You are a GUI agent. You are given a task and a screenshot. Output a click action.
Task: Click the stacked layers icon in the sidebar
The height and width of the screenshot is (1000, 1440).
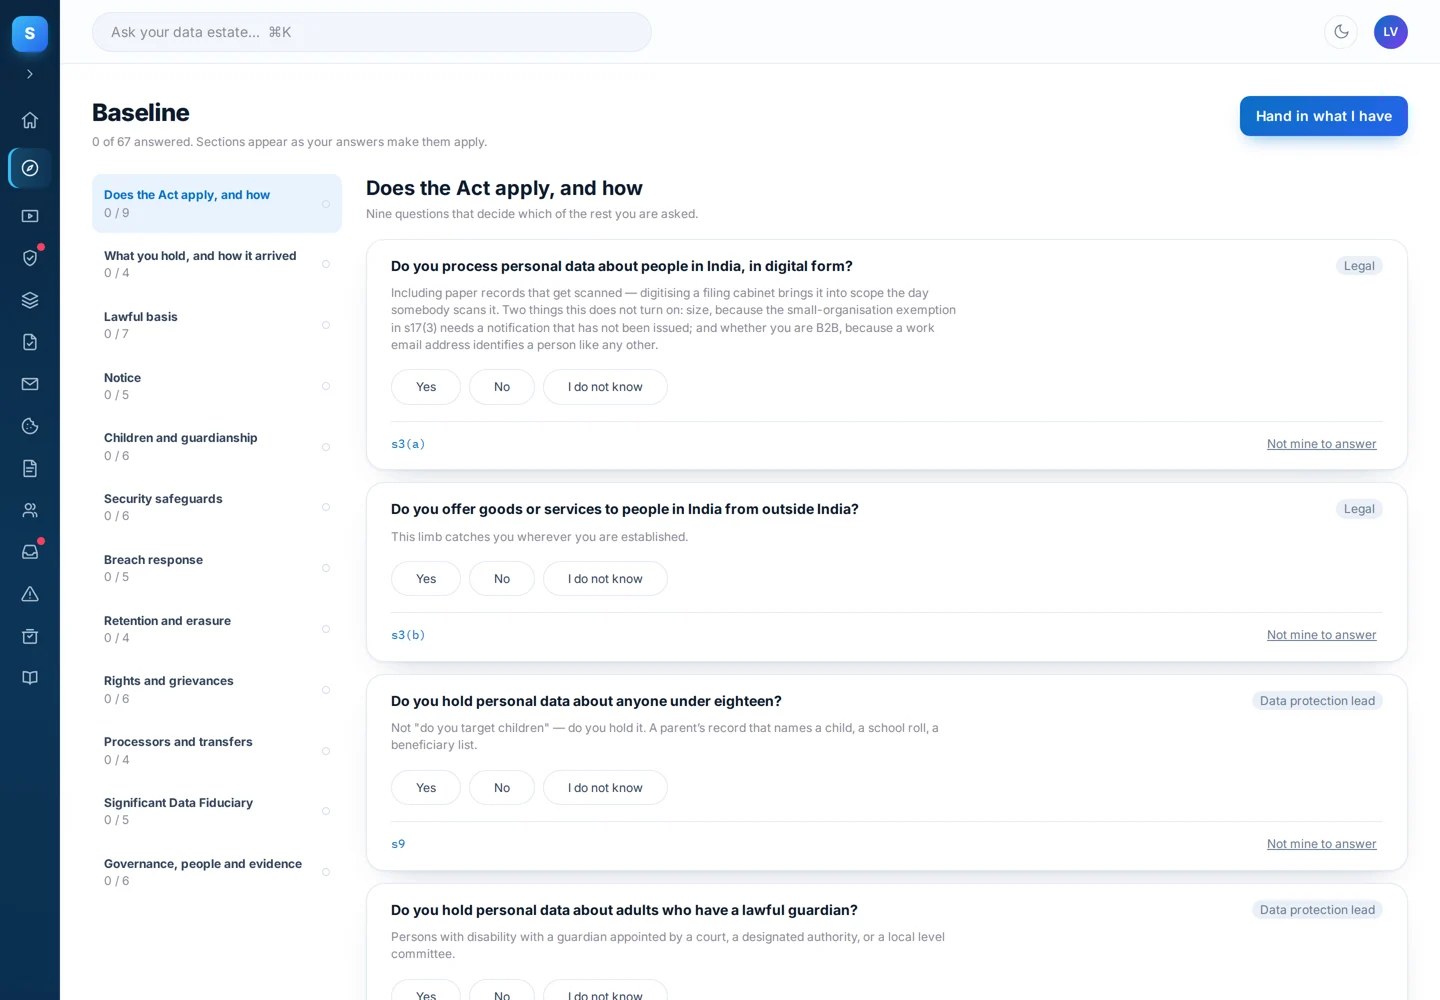click(30, 300)
